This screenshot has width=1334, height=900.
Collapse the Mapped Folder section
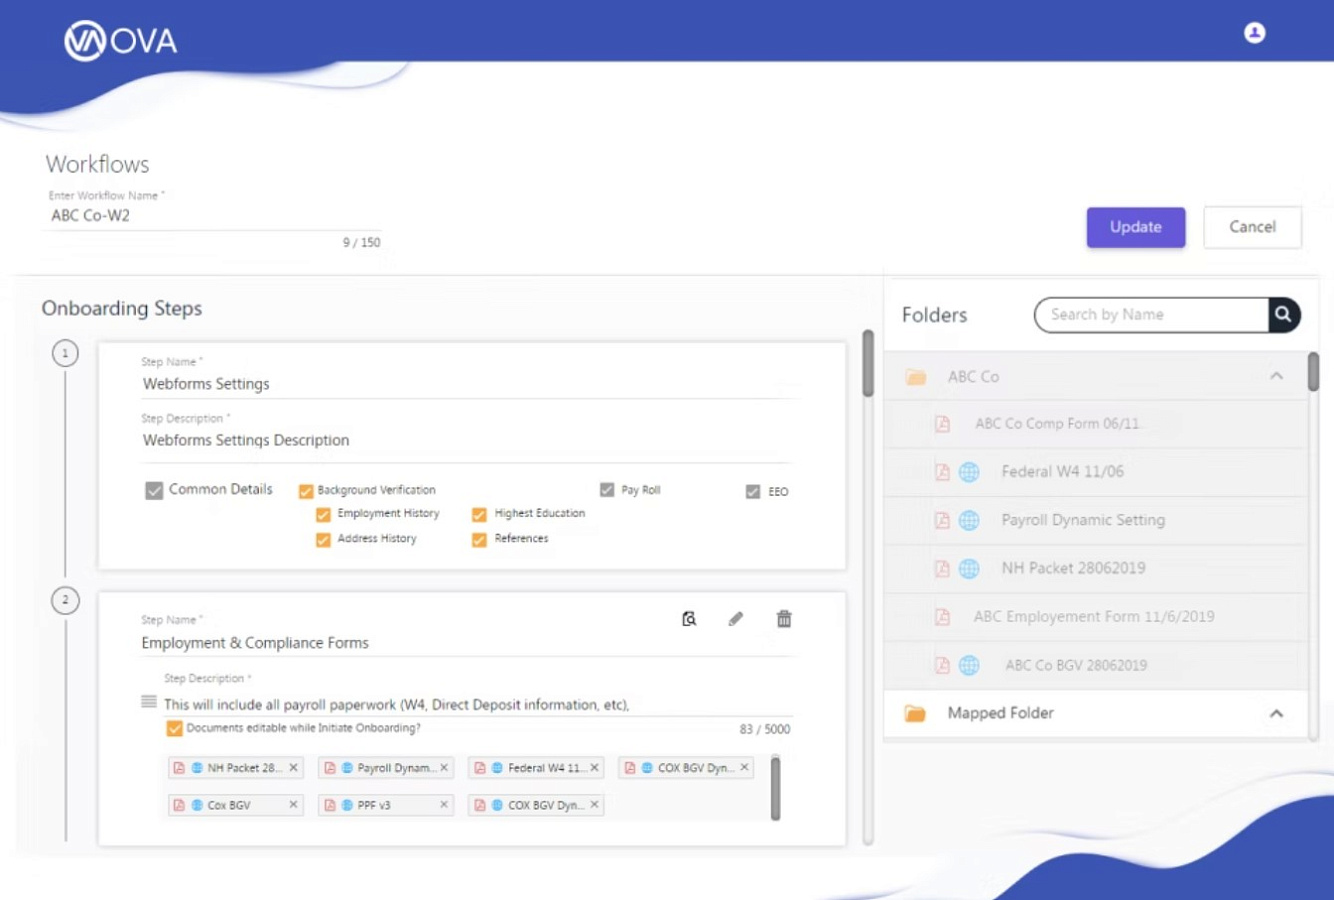tap(1276, 714)
